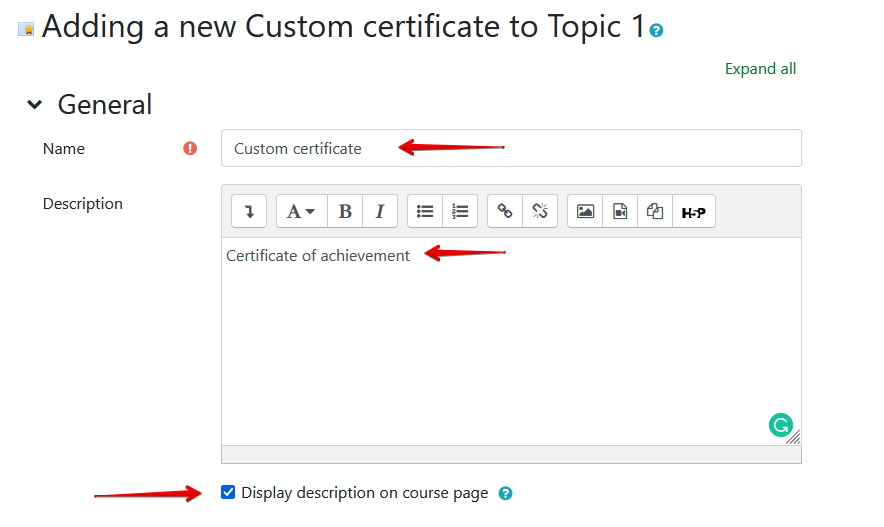Screen dimensions: 884x527
Task: Click the insert link icon
Action: [x=505, y=211]
